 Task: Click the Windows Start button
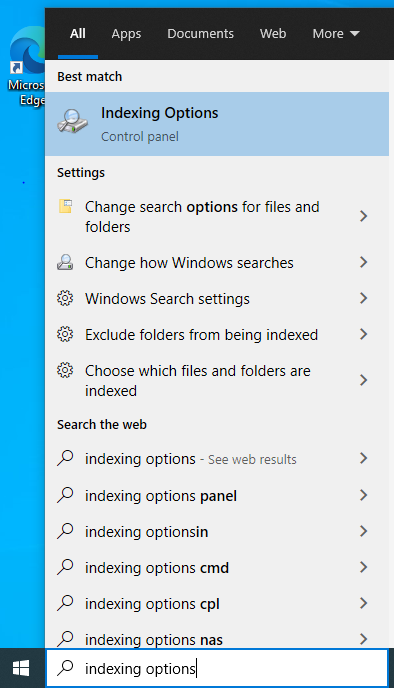pyautogui.click(x=21, y=668)
